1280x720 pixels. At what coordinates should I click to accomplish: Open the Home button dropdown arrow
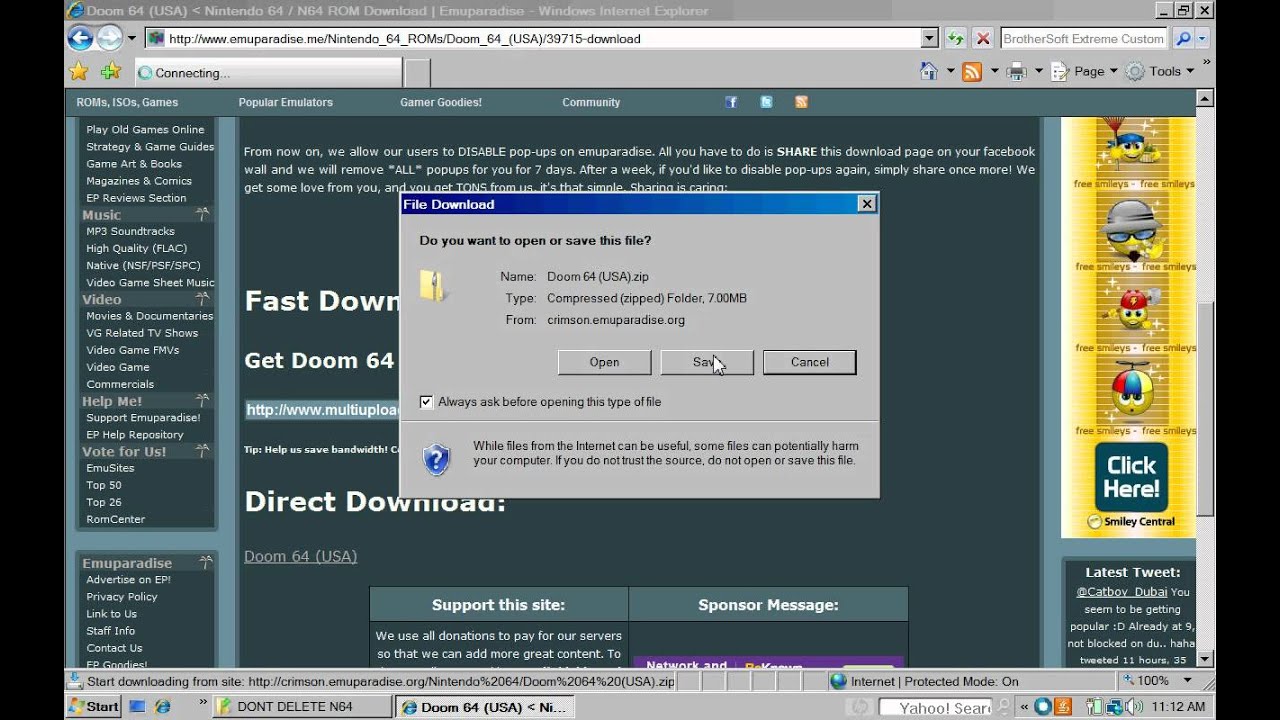[950, 71]
